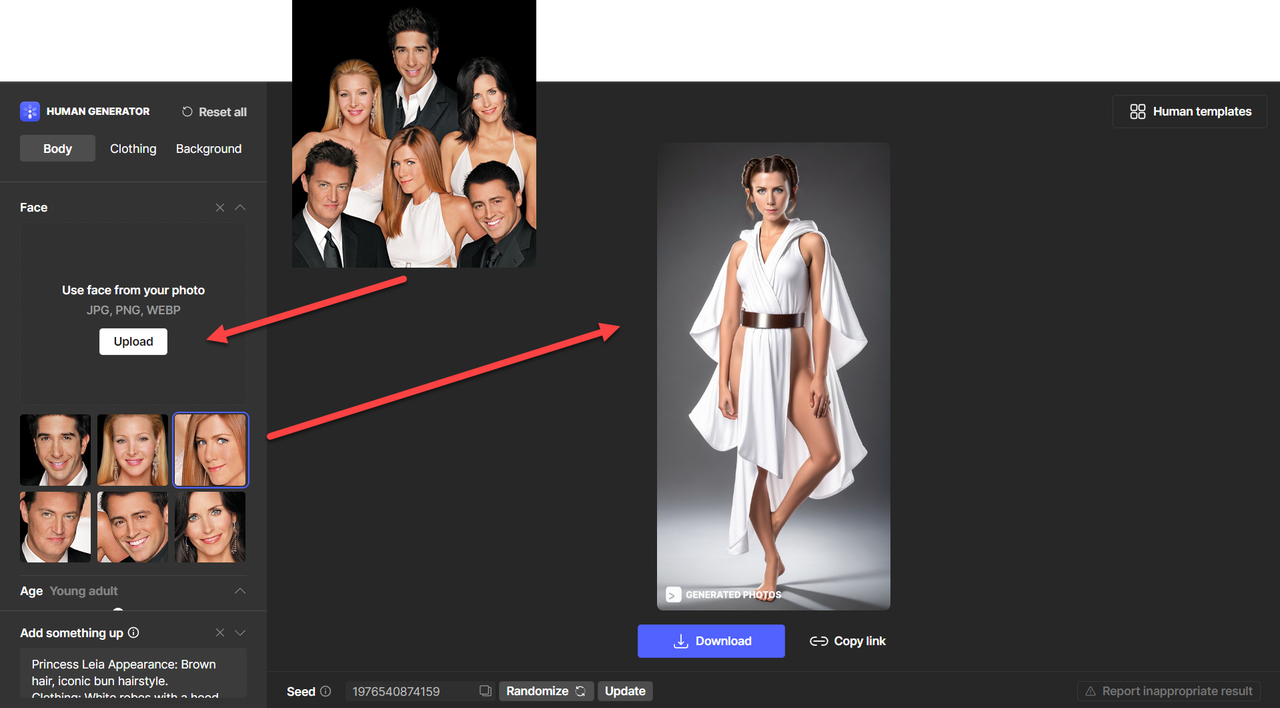Clear the Face section with its X
Viewport: 1280px width, 708px height.
pyautogui.click(x=220, y=207)
